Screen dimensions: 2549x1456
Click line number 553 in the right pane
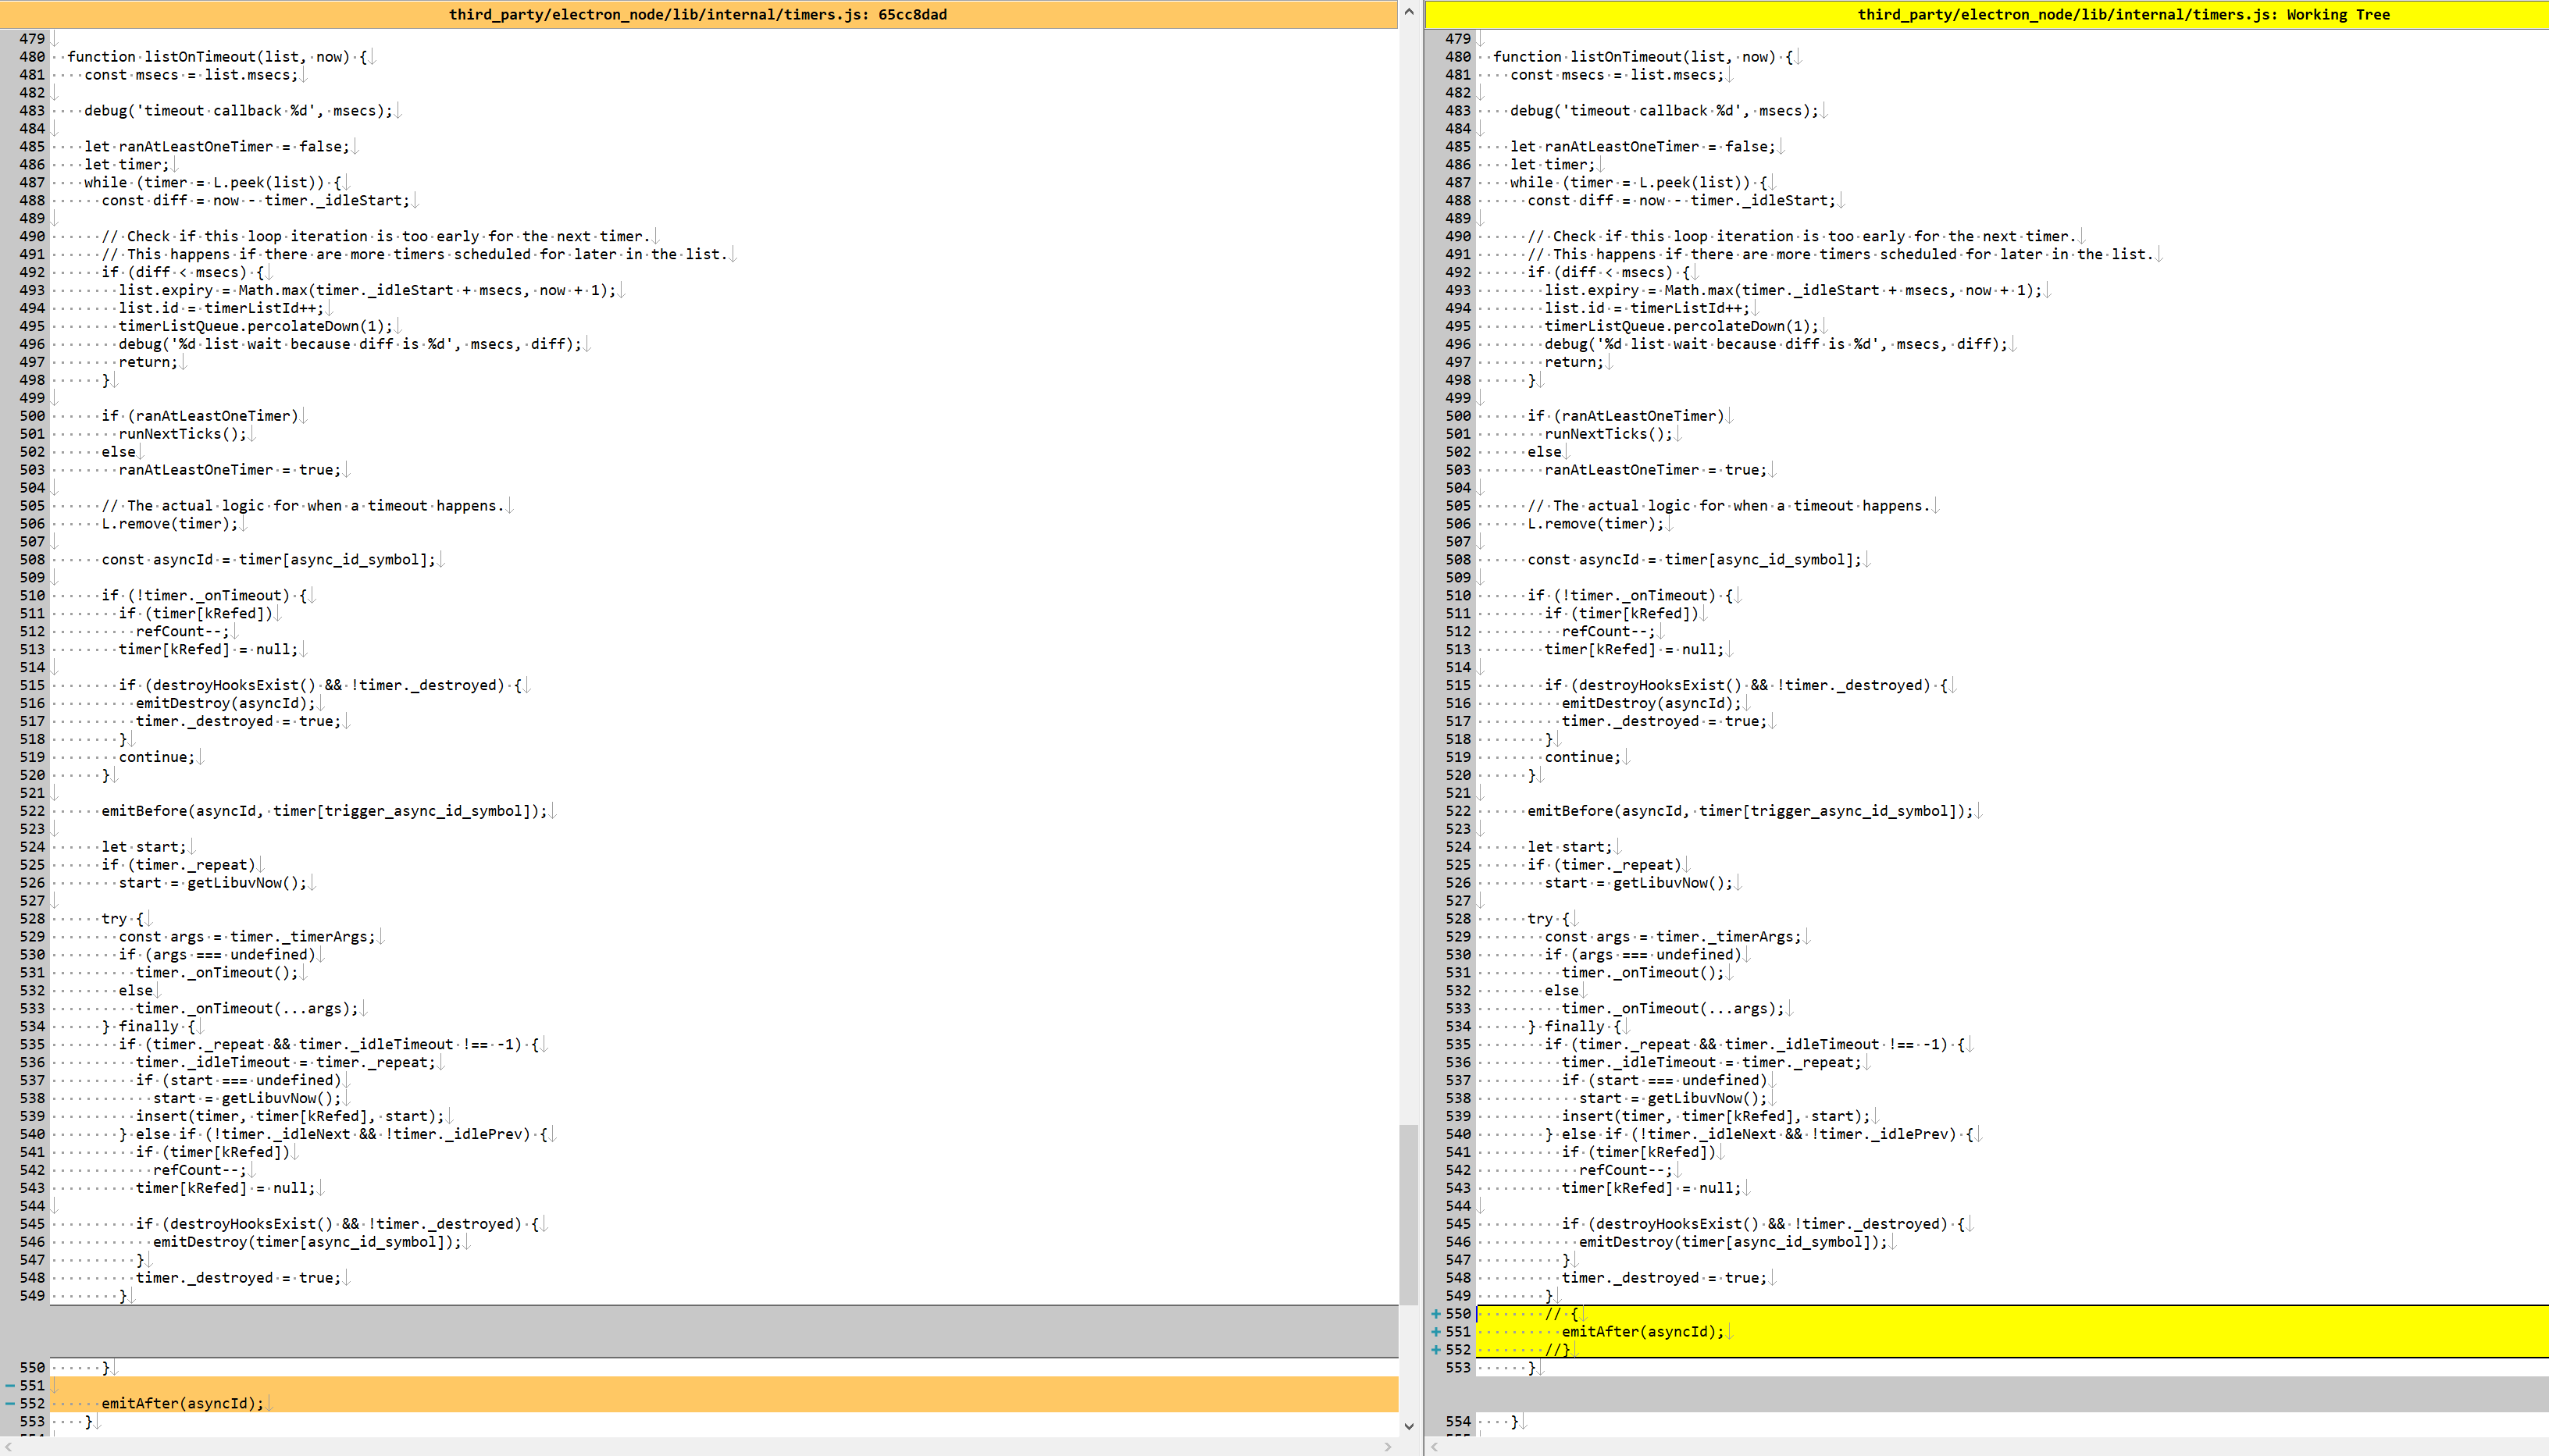coord(1458,1367)
